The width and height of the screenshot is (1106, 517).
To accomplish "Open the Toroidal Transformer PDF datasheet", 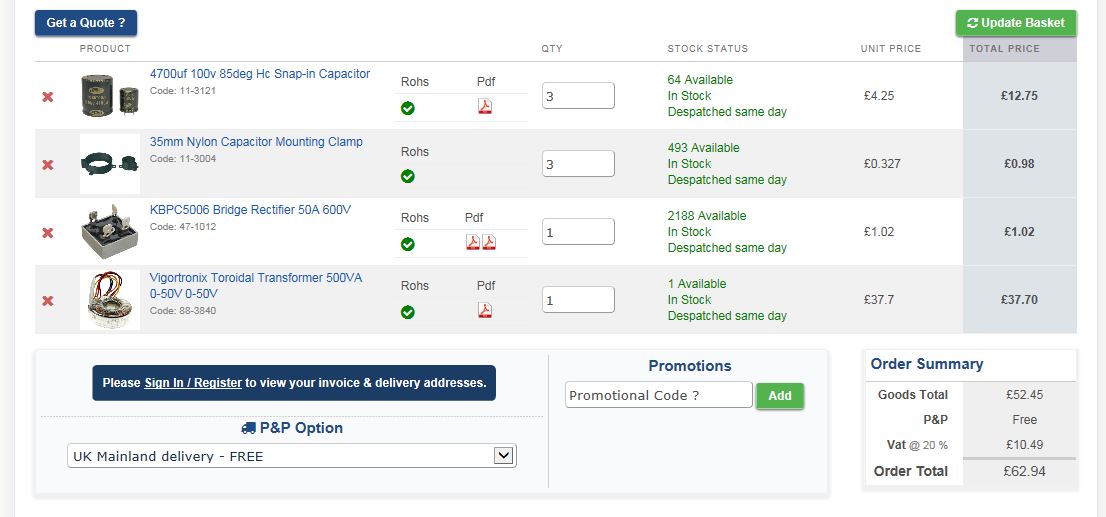I will [485, 310].
